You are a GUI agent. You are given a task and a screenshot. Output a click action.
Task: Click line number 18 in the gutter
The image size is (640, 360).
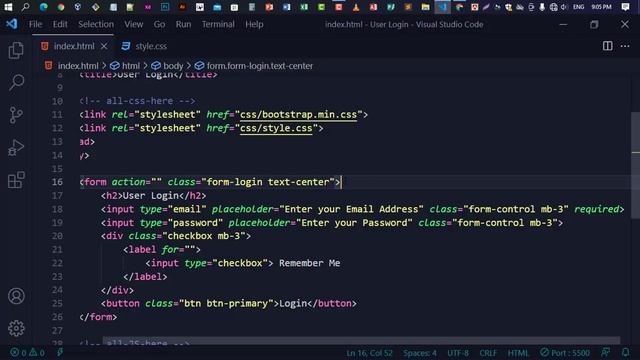tap(57, 209)
